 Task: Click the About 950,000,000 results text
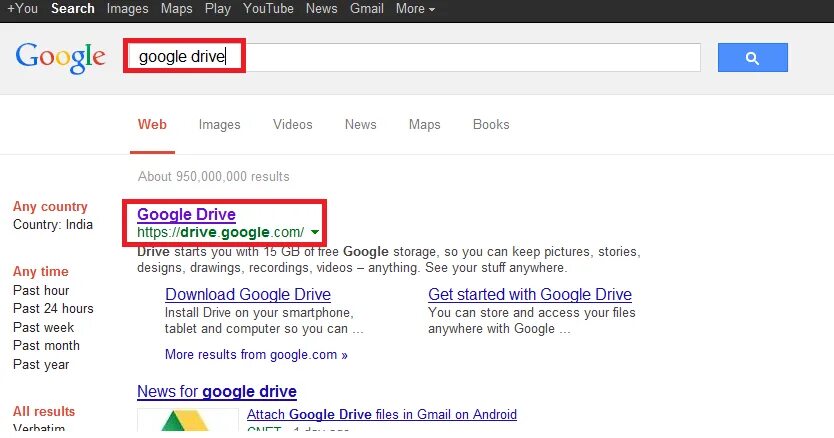(214, 177)
